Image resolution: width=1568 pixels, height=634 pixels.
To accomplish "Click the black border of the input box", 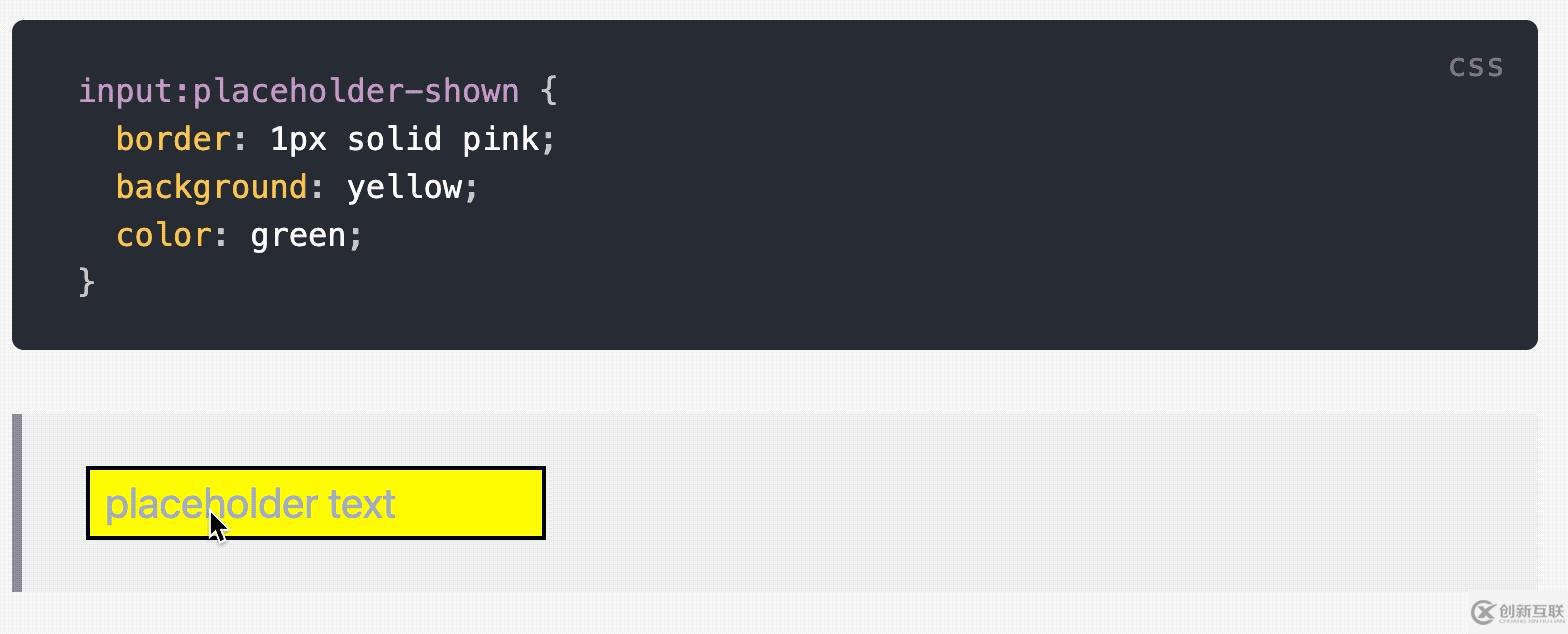I will (316, 468).
